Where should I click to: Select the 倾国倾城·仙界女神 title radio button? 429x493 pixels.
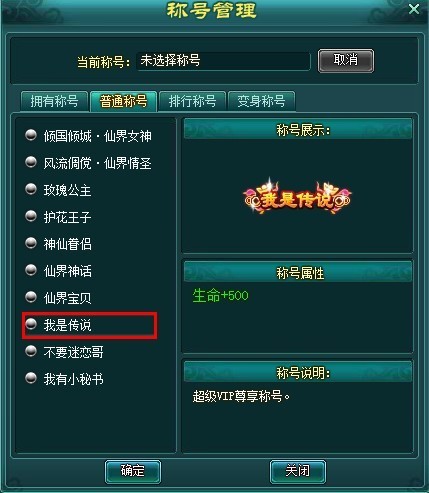[31, 135]
